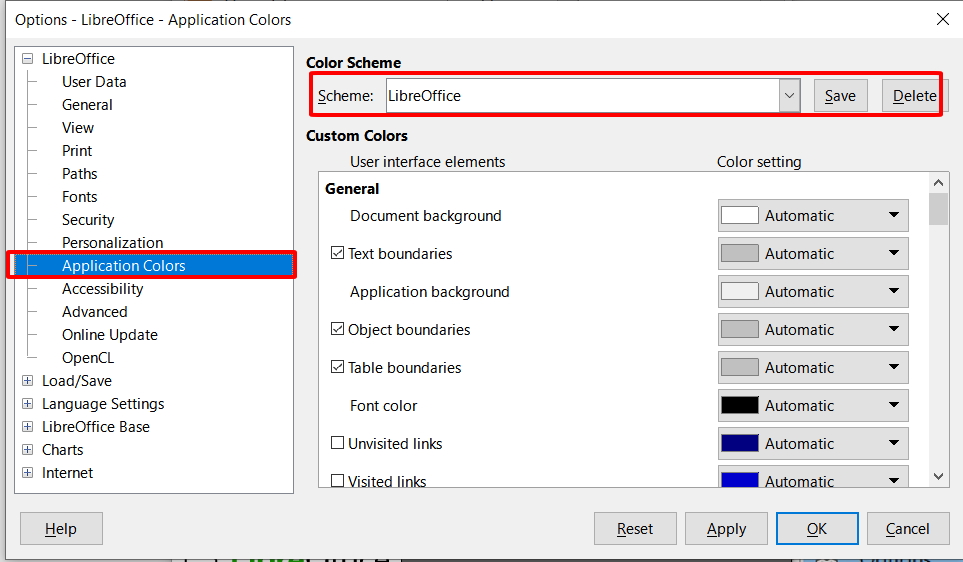The image size is (963, 562).
Task: Select User Data in the tree
Action: point(94,82)
